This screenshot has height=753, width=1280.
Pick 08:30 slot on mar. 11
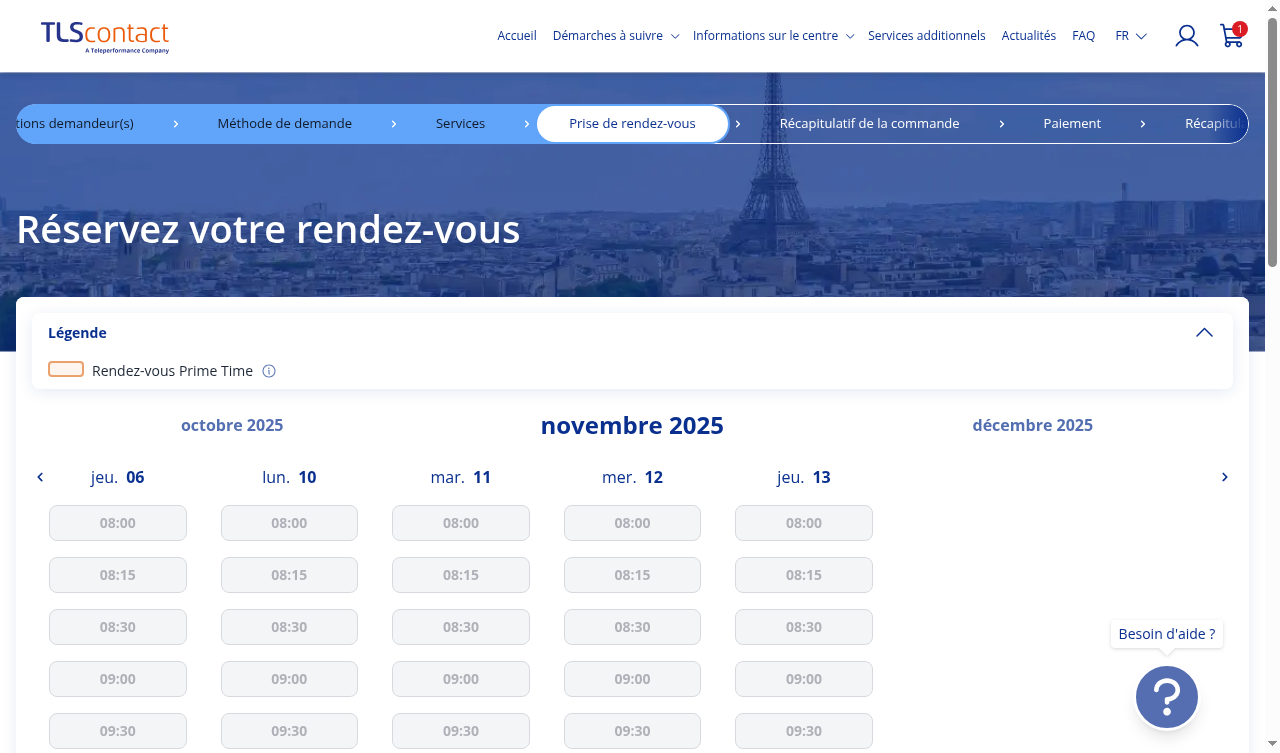(x=461, y=627)
